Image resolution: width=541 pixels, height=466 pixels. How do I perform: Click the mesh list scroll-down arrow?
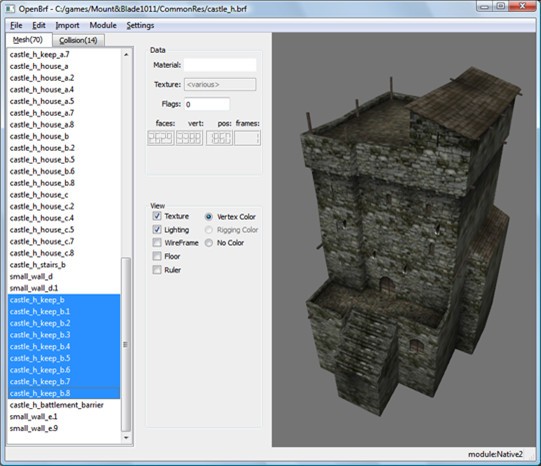tap(126, 437)
